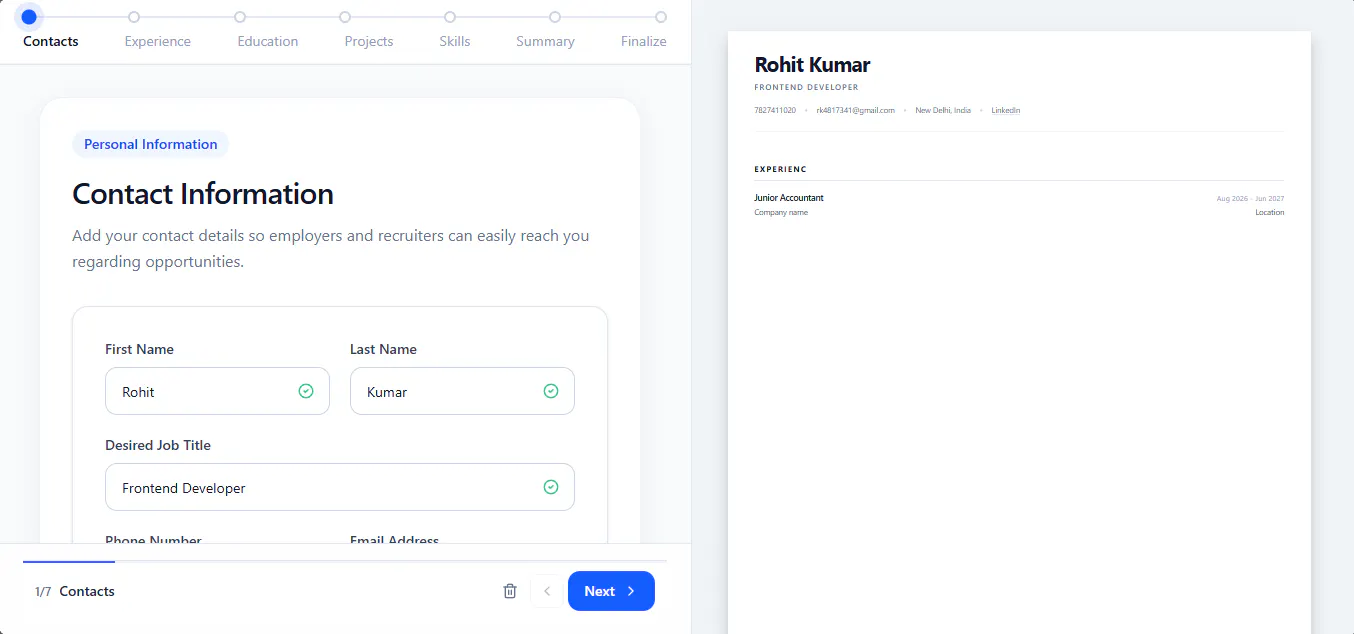This screenshot has width=1354, height=634.
Task: Click New Delhi, India in preview
Action: click(x=943, y=110)
